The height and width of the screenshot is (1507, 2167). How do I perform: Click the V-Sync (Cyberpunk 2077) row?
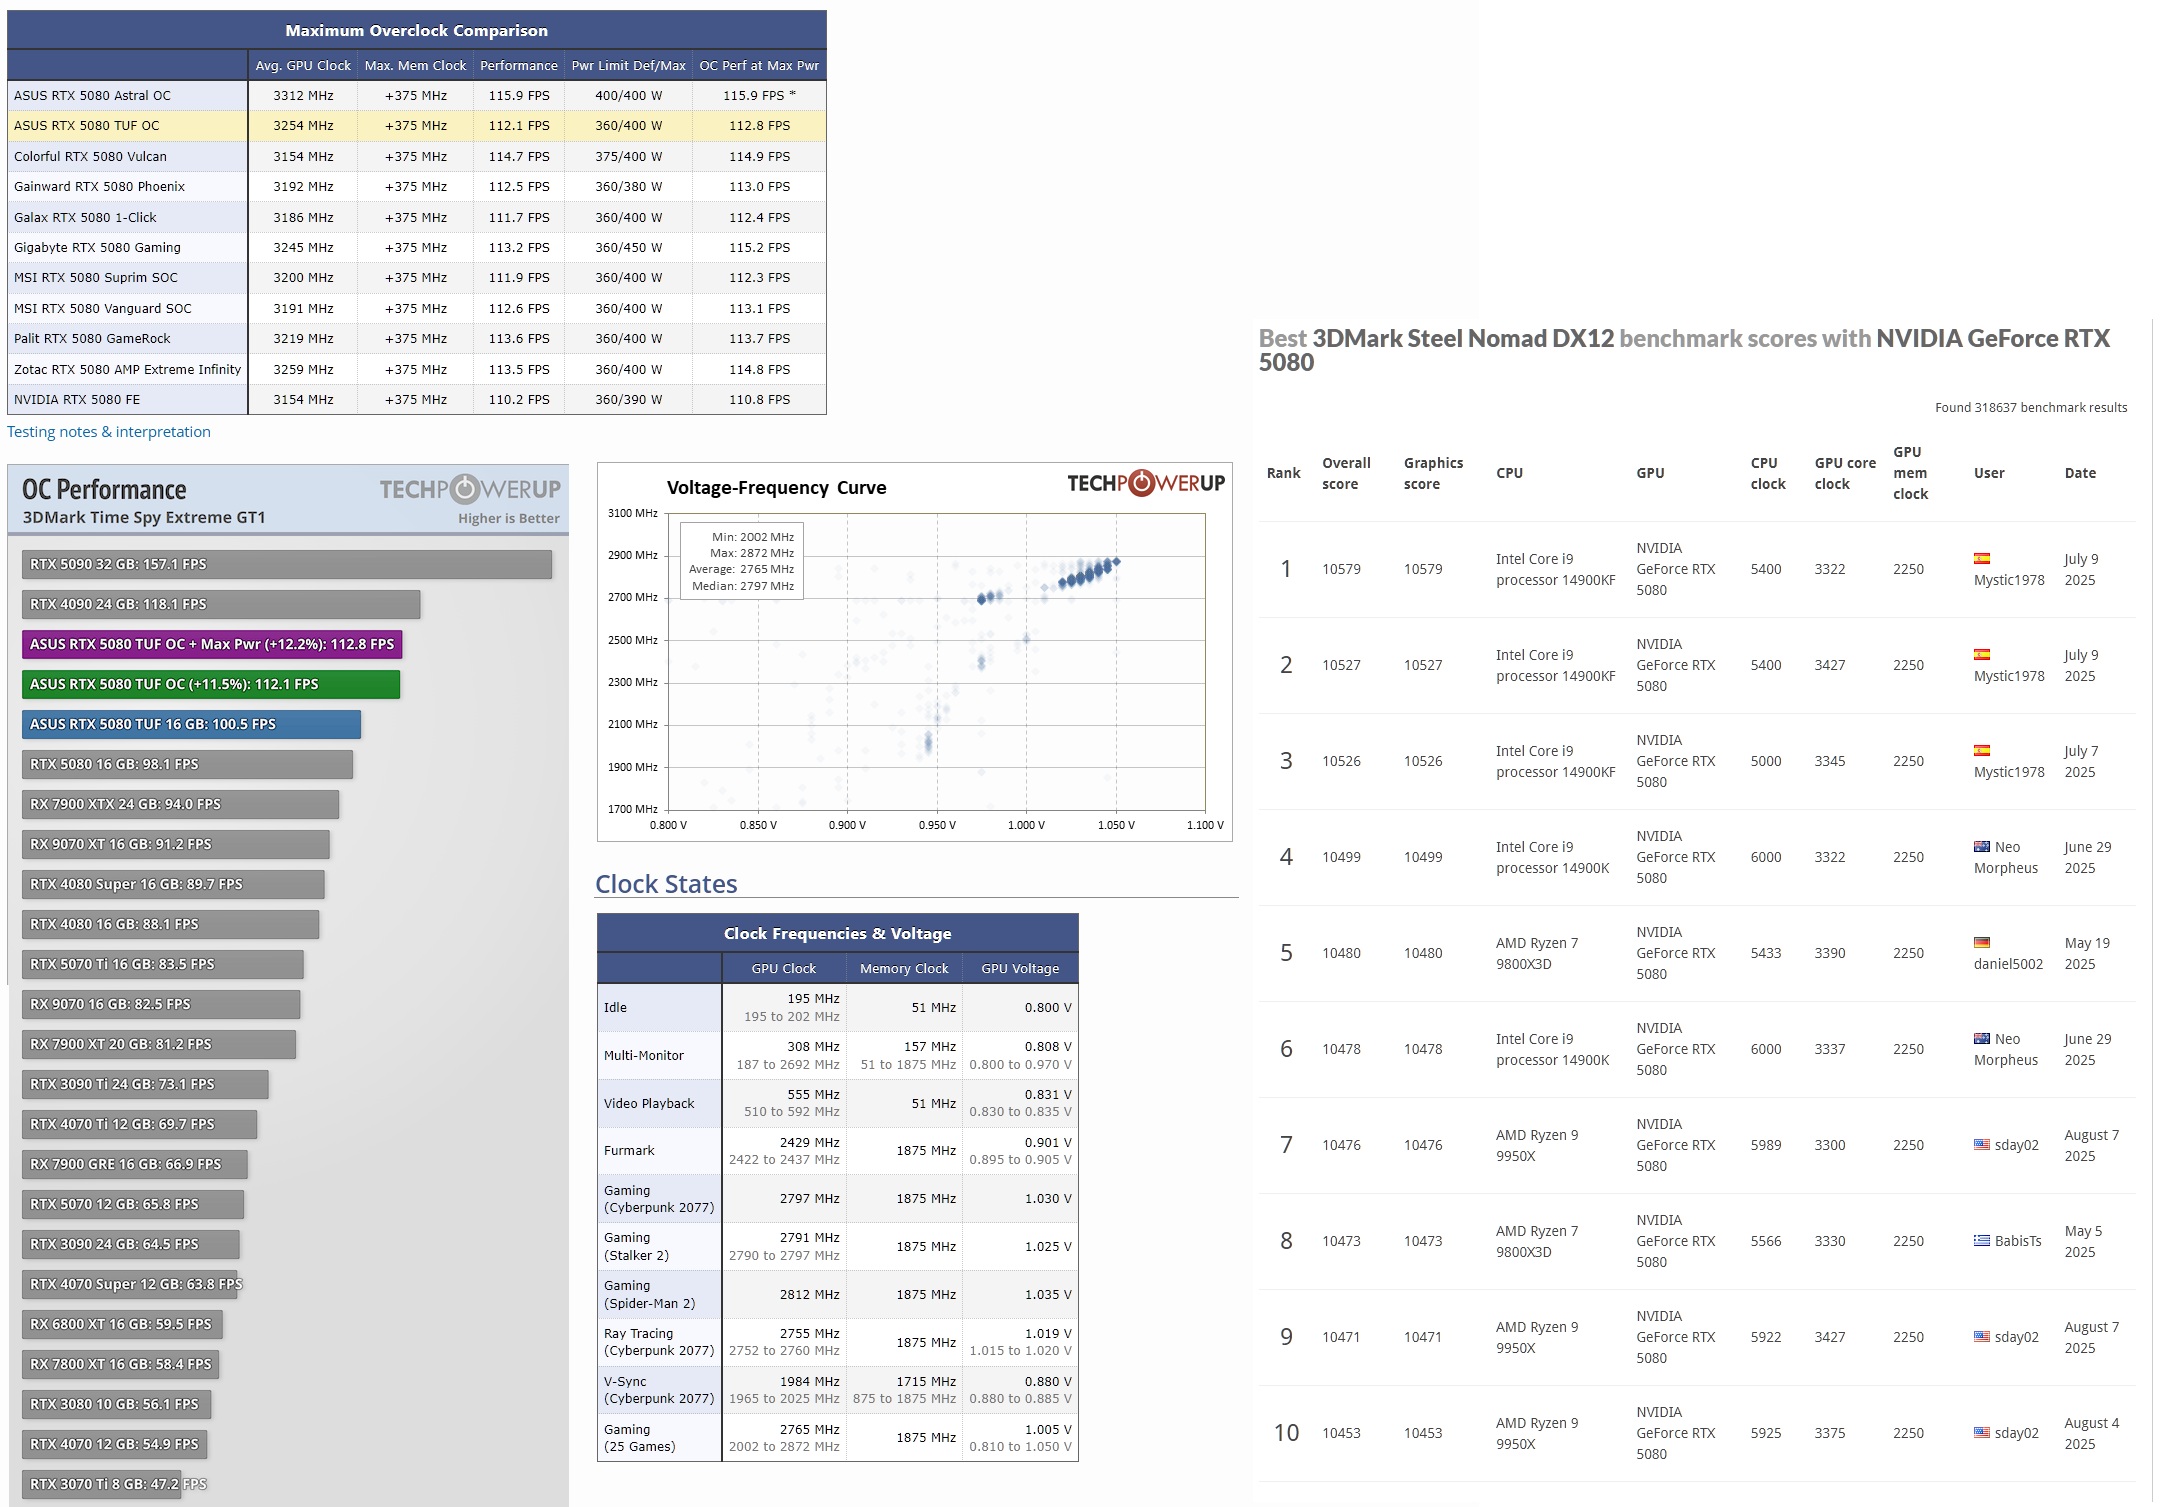[x=838, y=1390]
